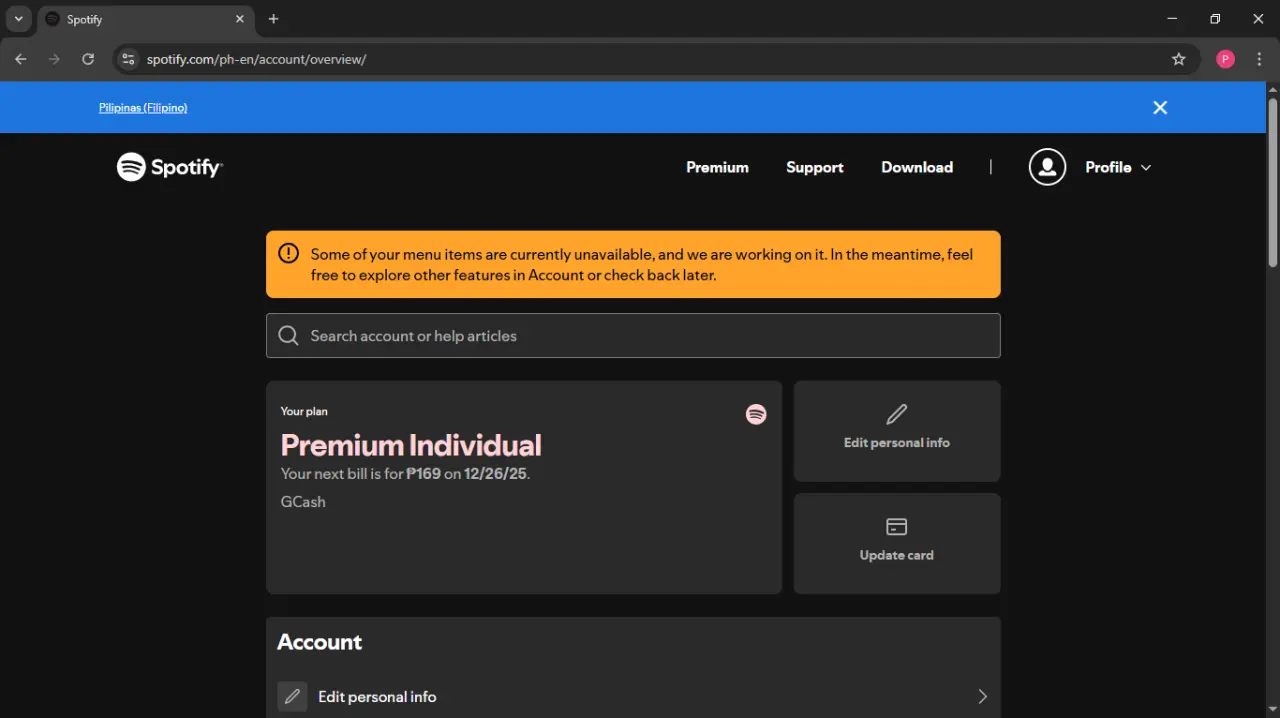
Task: Open the profile avatar icon
Action: click(x=1047, y=167)
